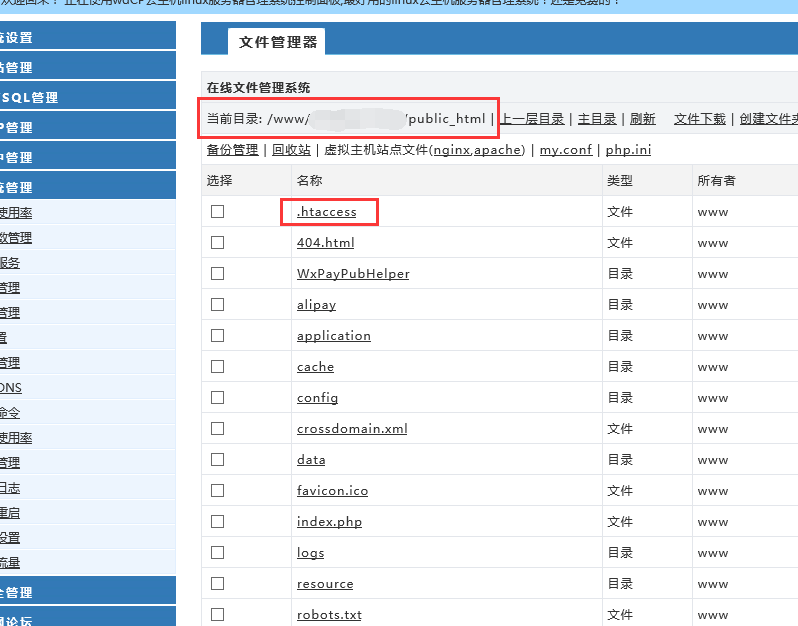Open the nginx site config link
Screen dimensions: 798x626
click(x=451, y=150)
